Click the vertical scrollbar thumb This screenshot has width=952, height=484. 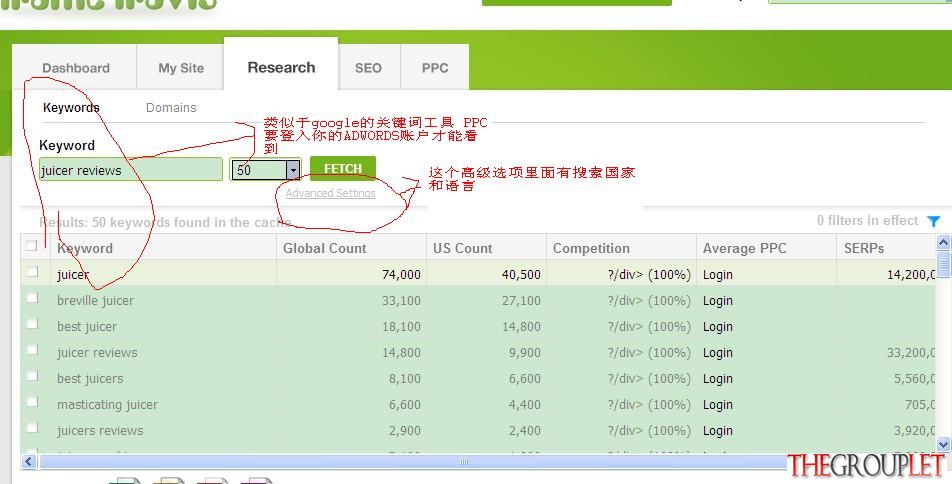pos(944,264)
